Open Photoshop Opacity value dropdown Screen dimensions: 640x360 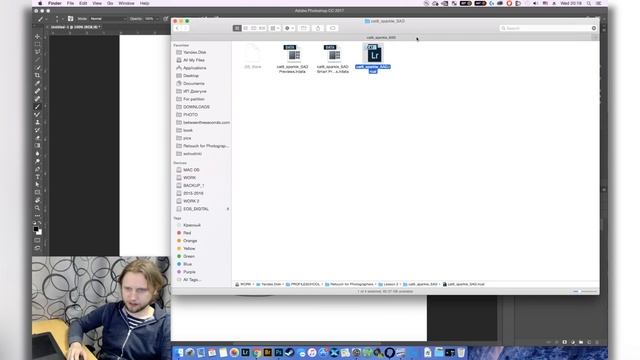click(x=151, y=19)
